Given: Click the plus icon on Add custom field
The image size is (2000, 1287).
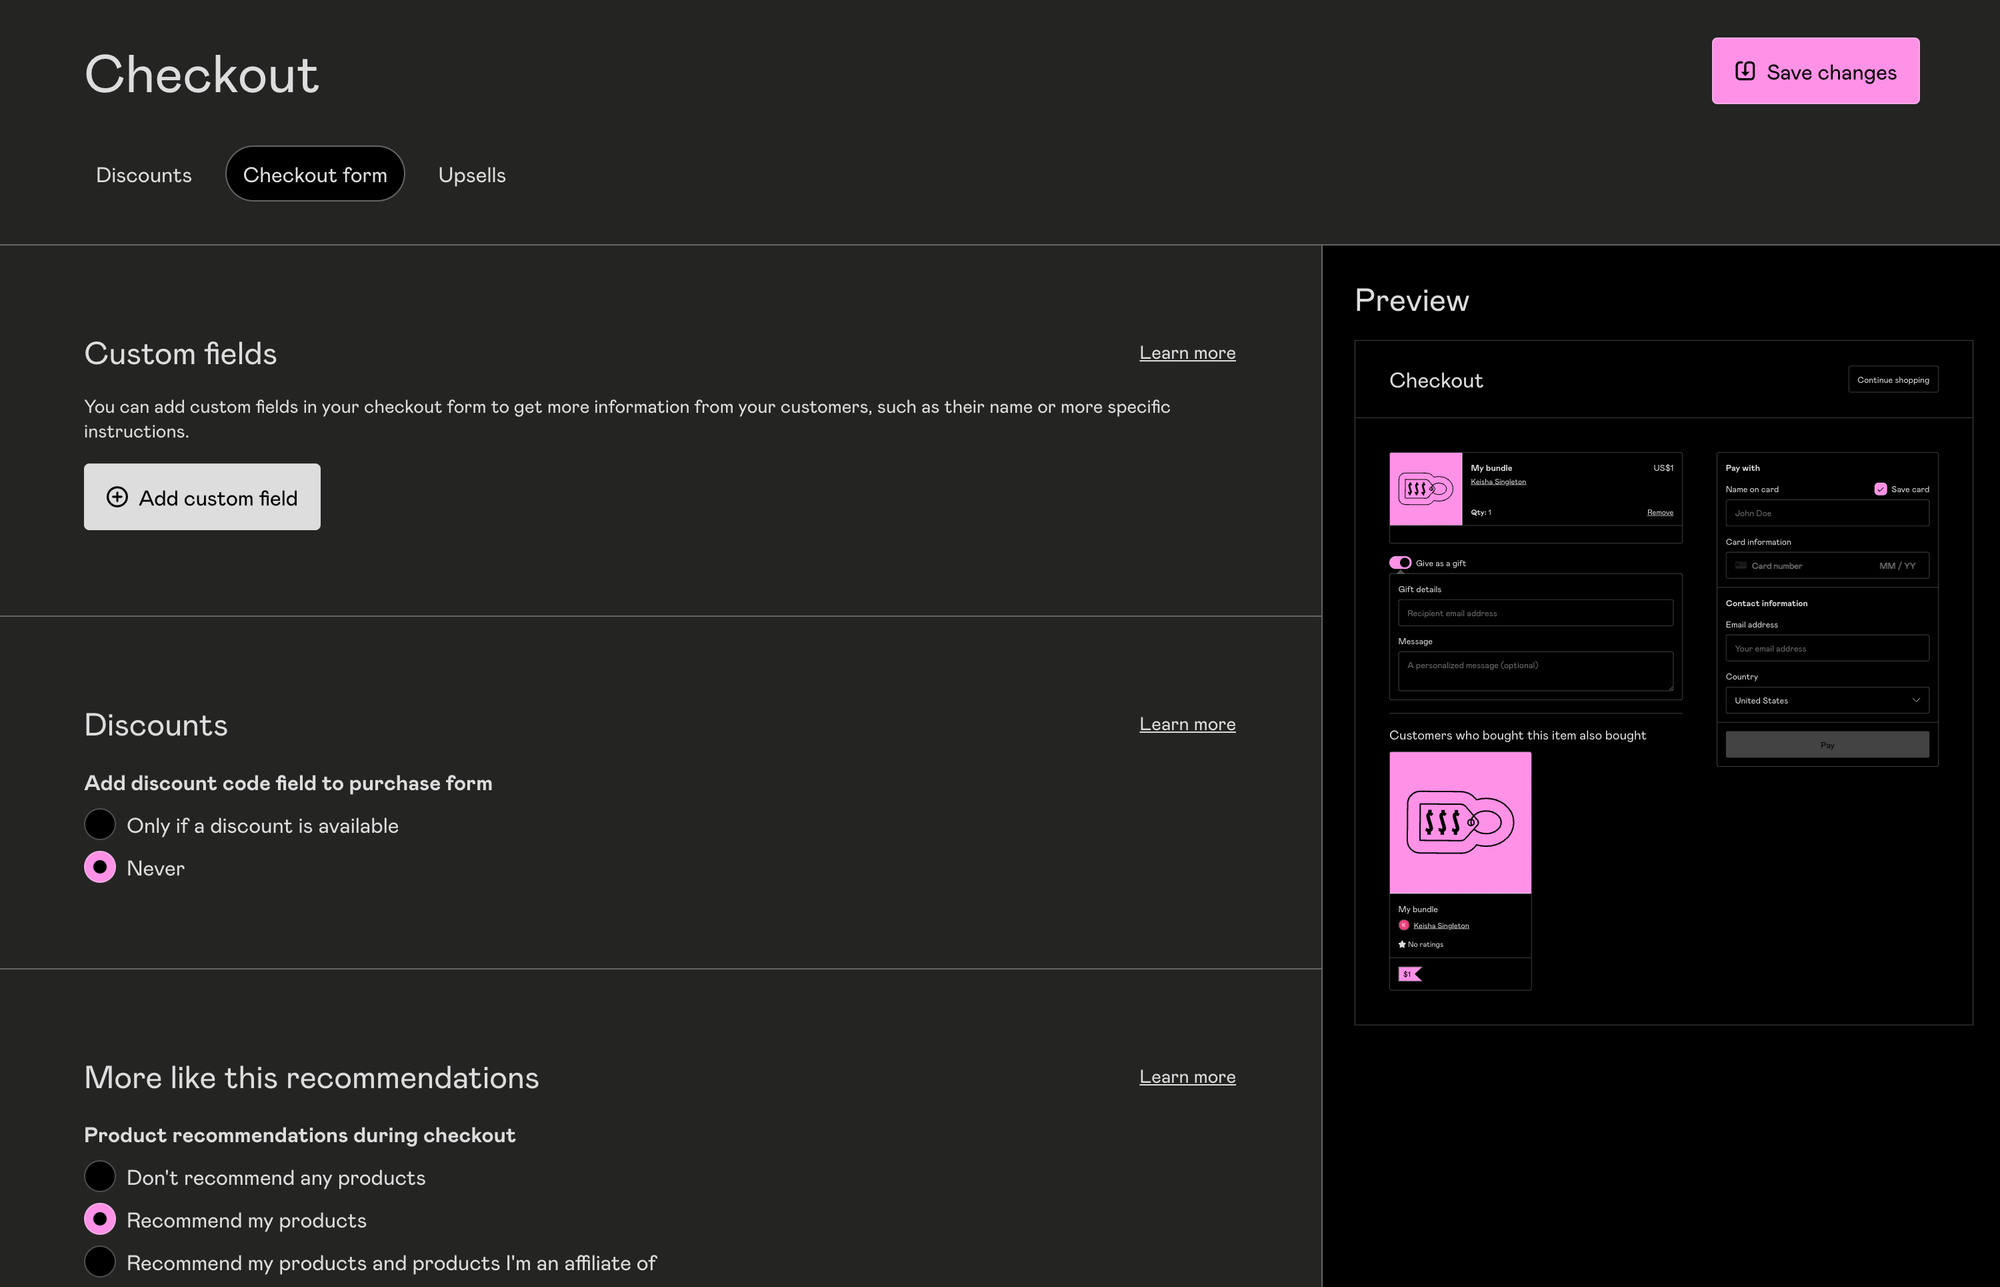Looking at the screenshot, I should 117,497.
